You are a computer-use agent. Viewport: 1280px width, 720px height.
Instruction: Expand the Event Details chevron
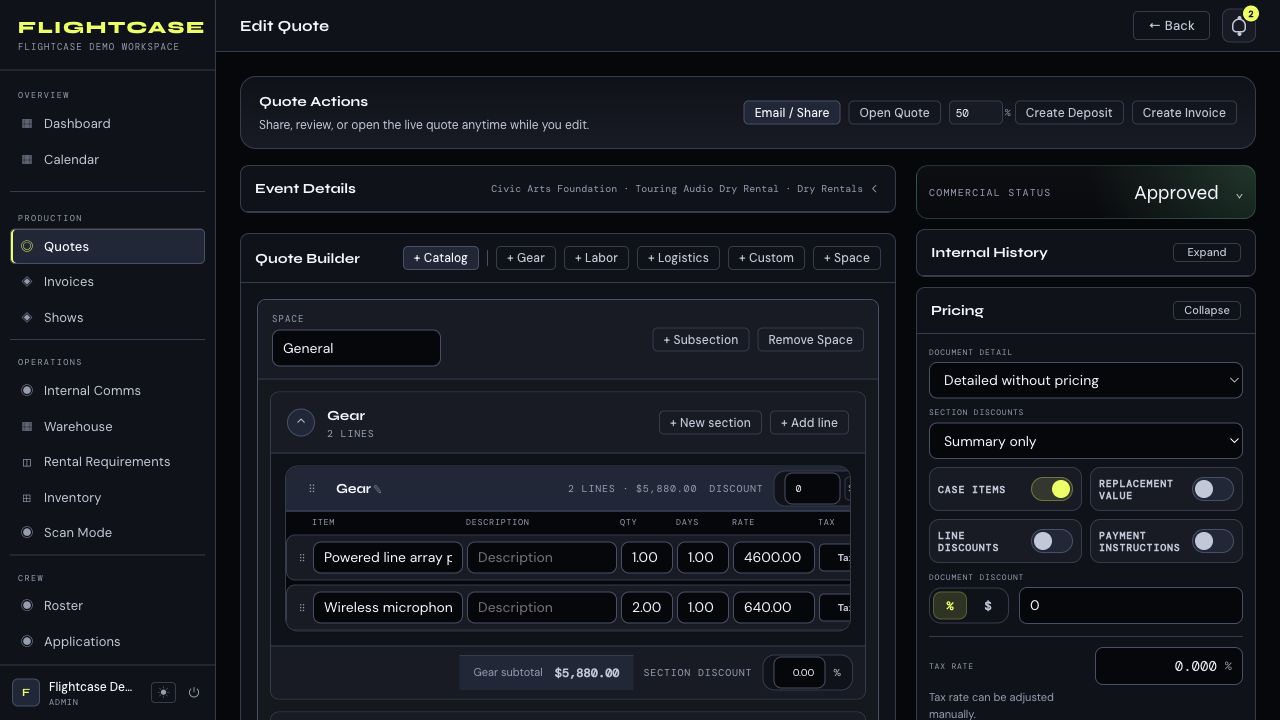click(874, 189)
